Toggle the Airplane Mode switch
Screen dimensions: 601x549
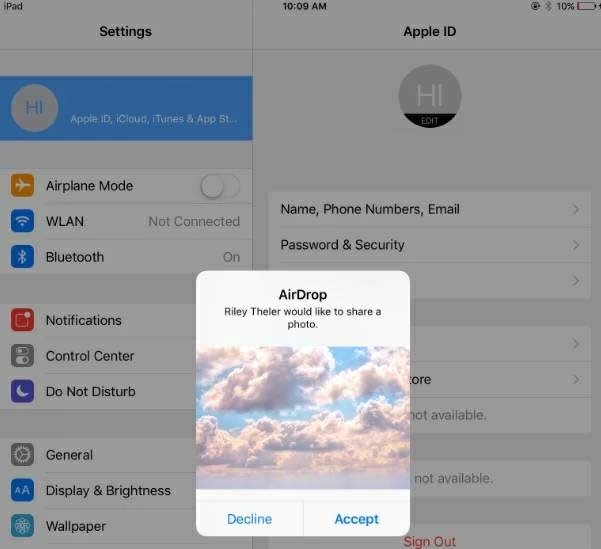[219, 186]
